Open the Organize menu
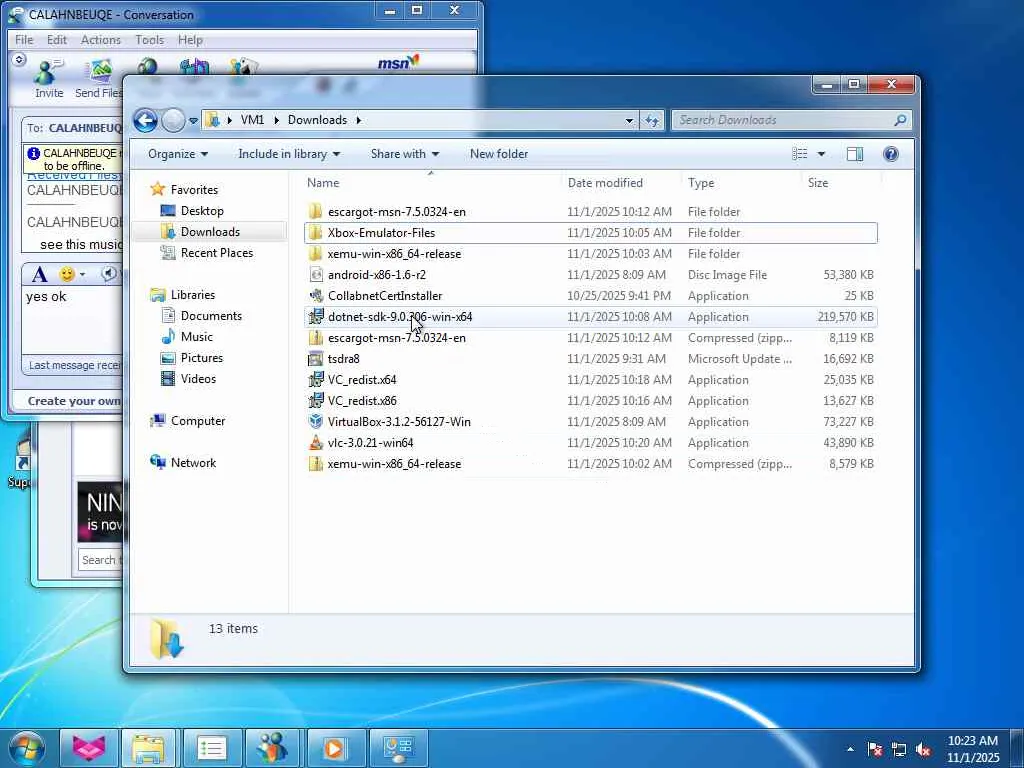 pos(178,154)
